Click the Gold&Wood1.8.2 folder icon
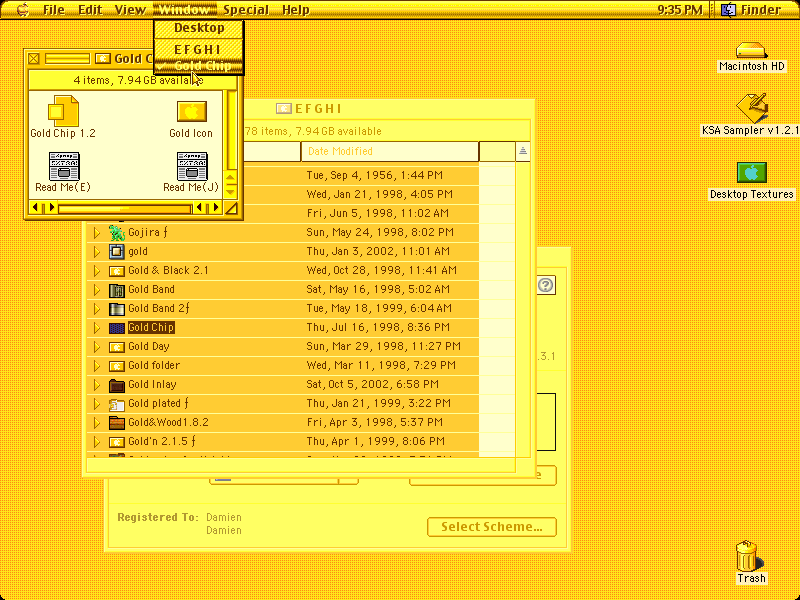 point(117,423)
